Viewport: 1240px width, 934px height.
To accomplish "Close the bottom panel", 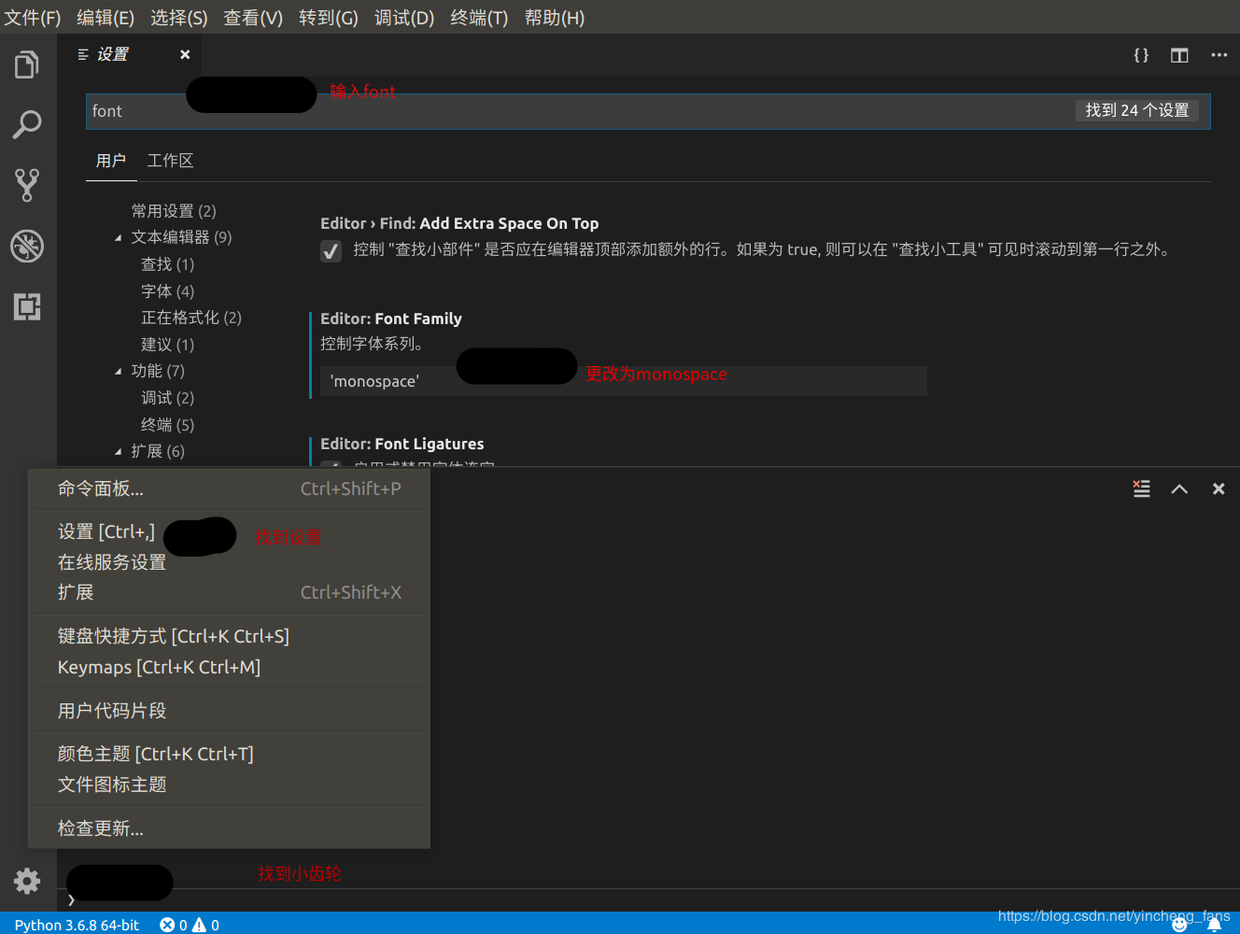I will pyautogui.click(x=1218, y=488).
